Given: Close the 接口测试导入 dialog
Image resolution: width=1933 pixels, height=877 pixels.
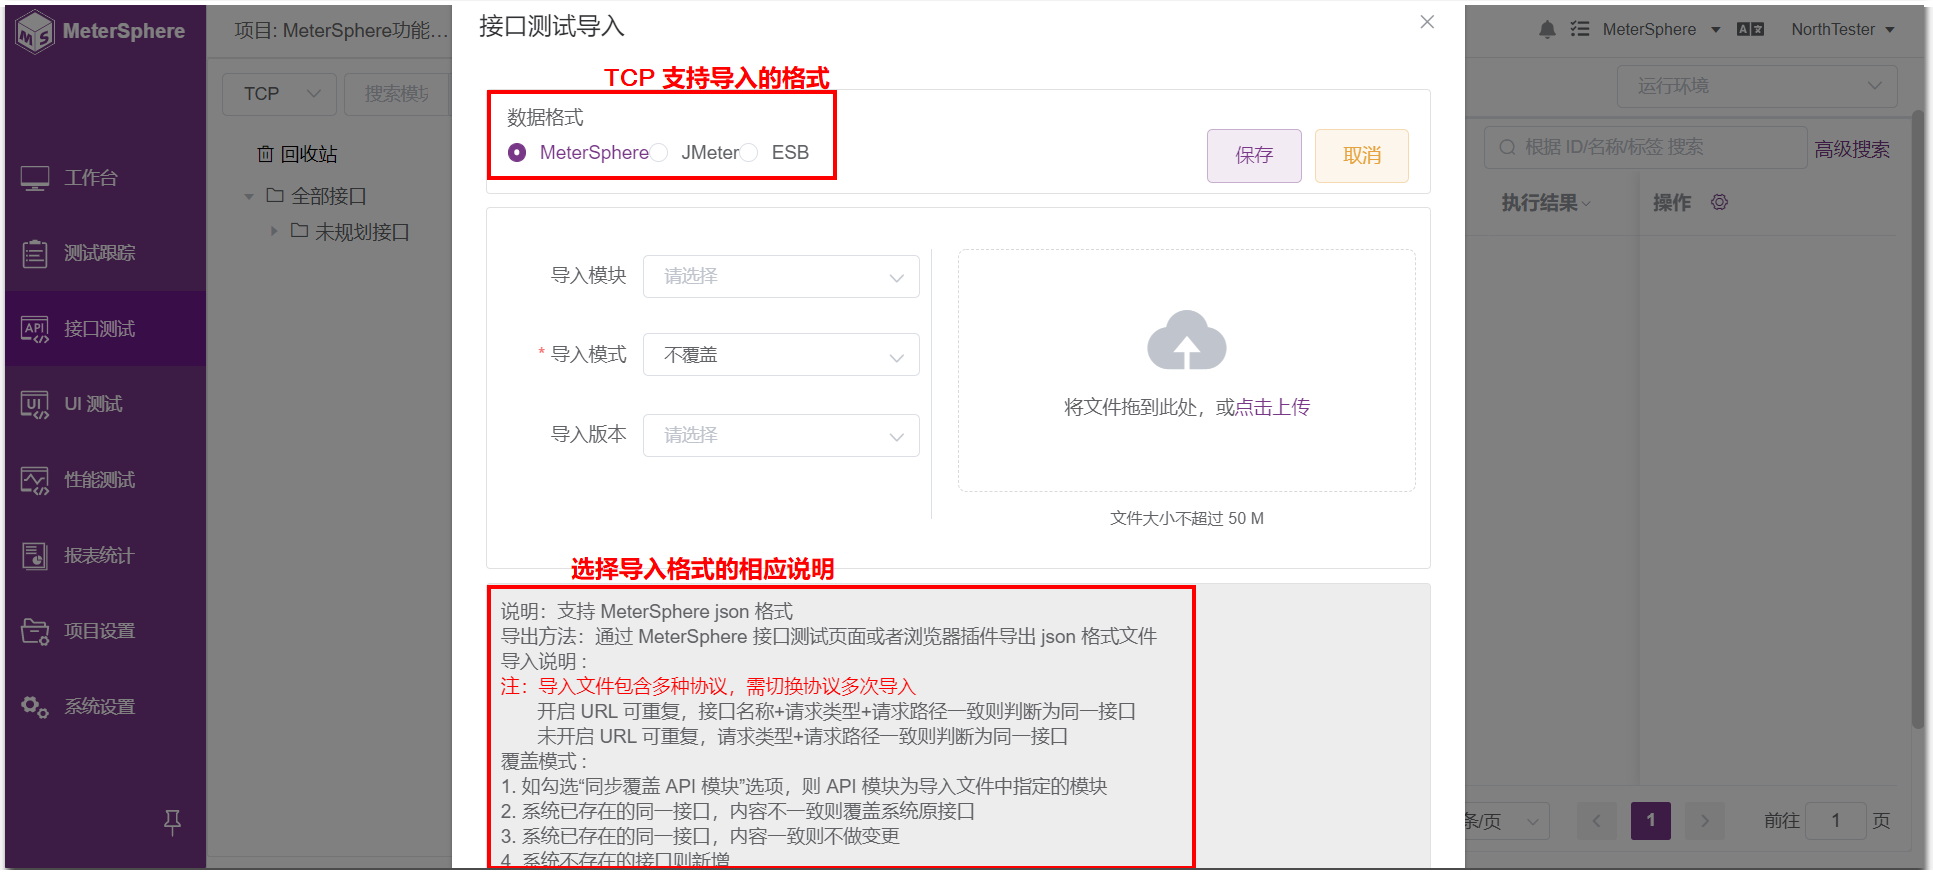Looking at the screenshot, I should click(1427, 22).
